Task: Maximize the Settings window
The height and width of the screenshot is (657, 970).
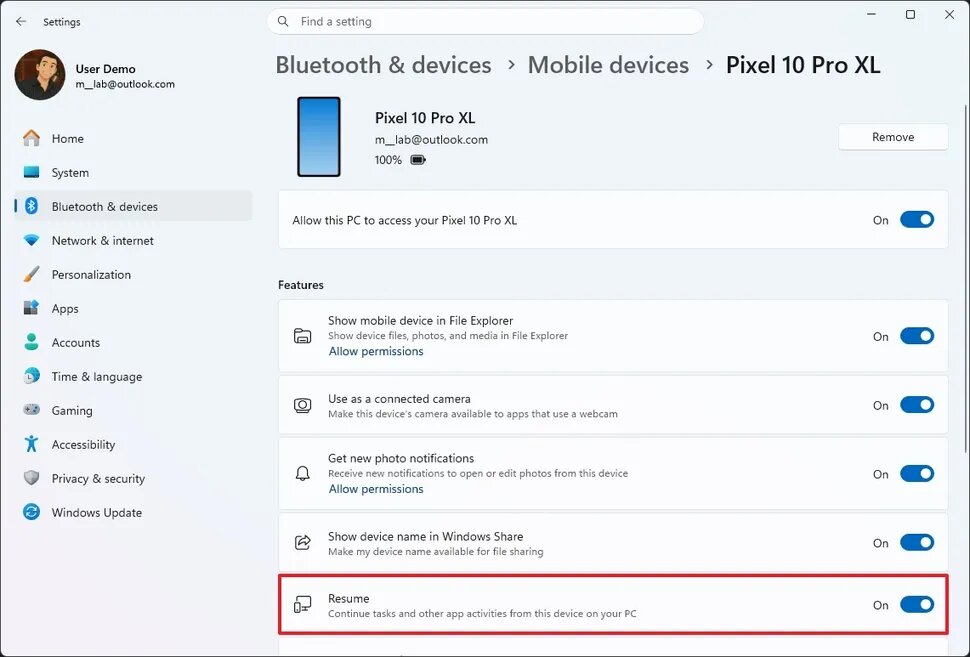Action: [x=910, y=14]
